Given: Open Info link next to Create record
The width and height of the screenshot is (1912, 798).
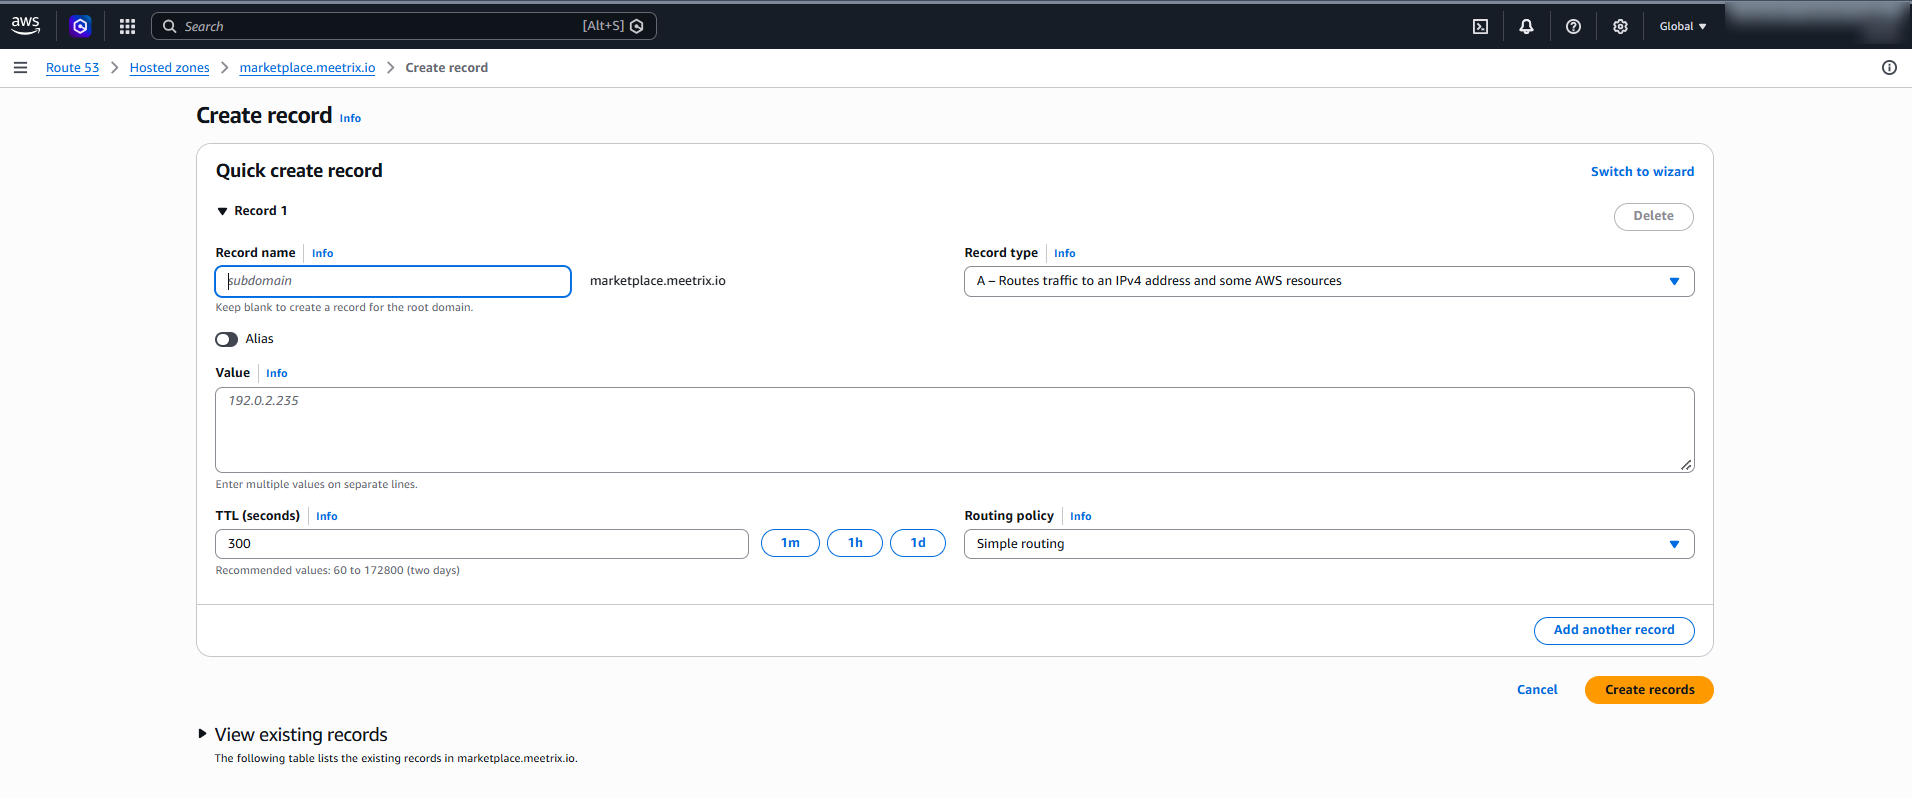Looking at the screenshot, I should [x=350, y=118].
